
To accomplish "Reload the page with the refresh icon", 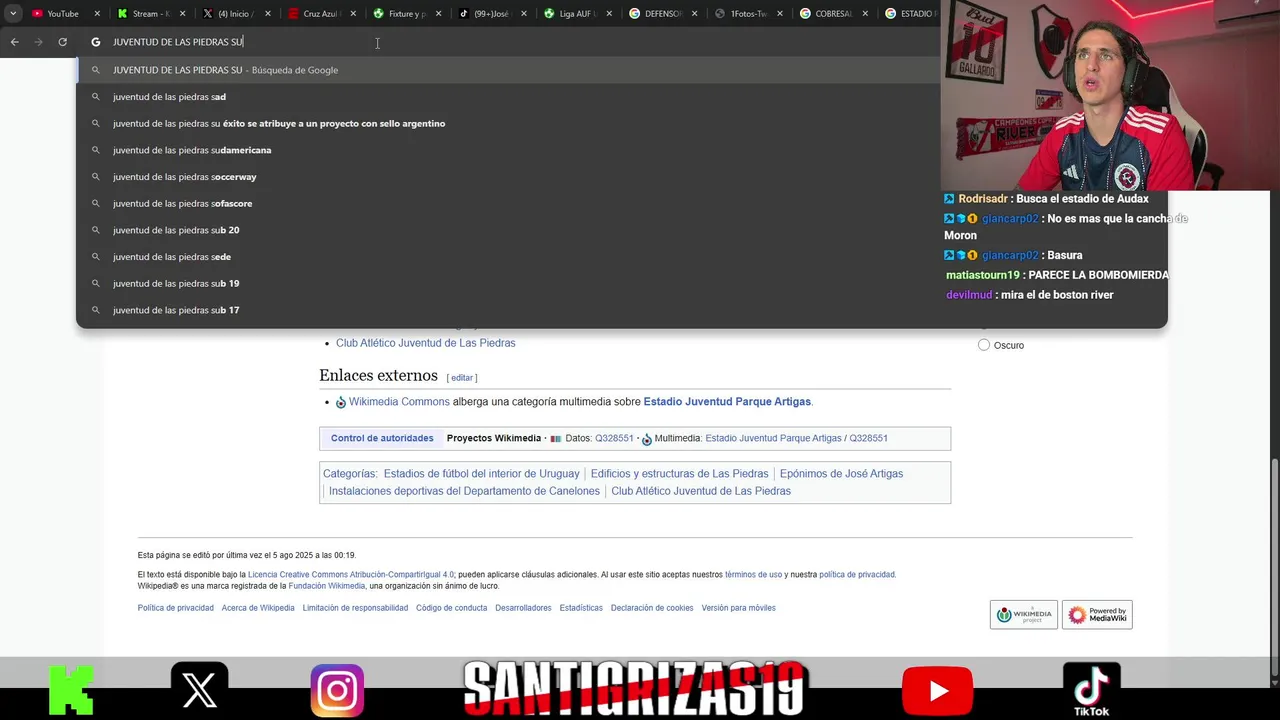I will pyautogui.click(x=62, y=42).
